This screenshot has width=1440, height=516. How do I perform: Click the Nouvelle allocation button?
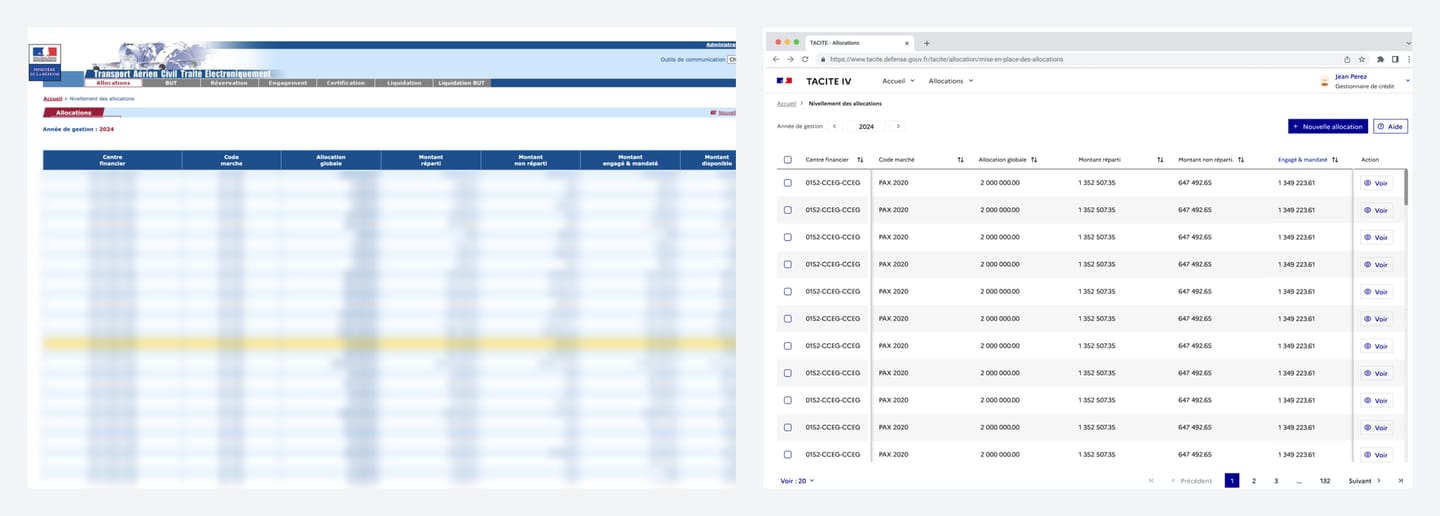pyautogui.click(x=1327, y=127)
